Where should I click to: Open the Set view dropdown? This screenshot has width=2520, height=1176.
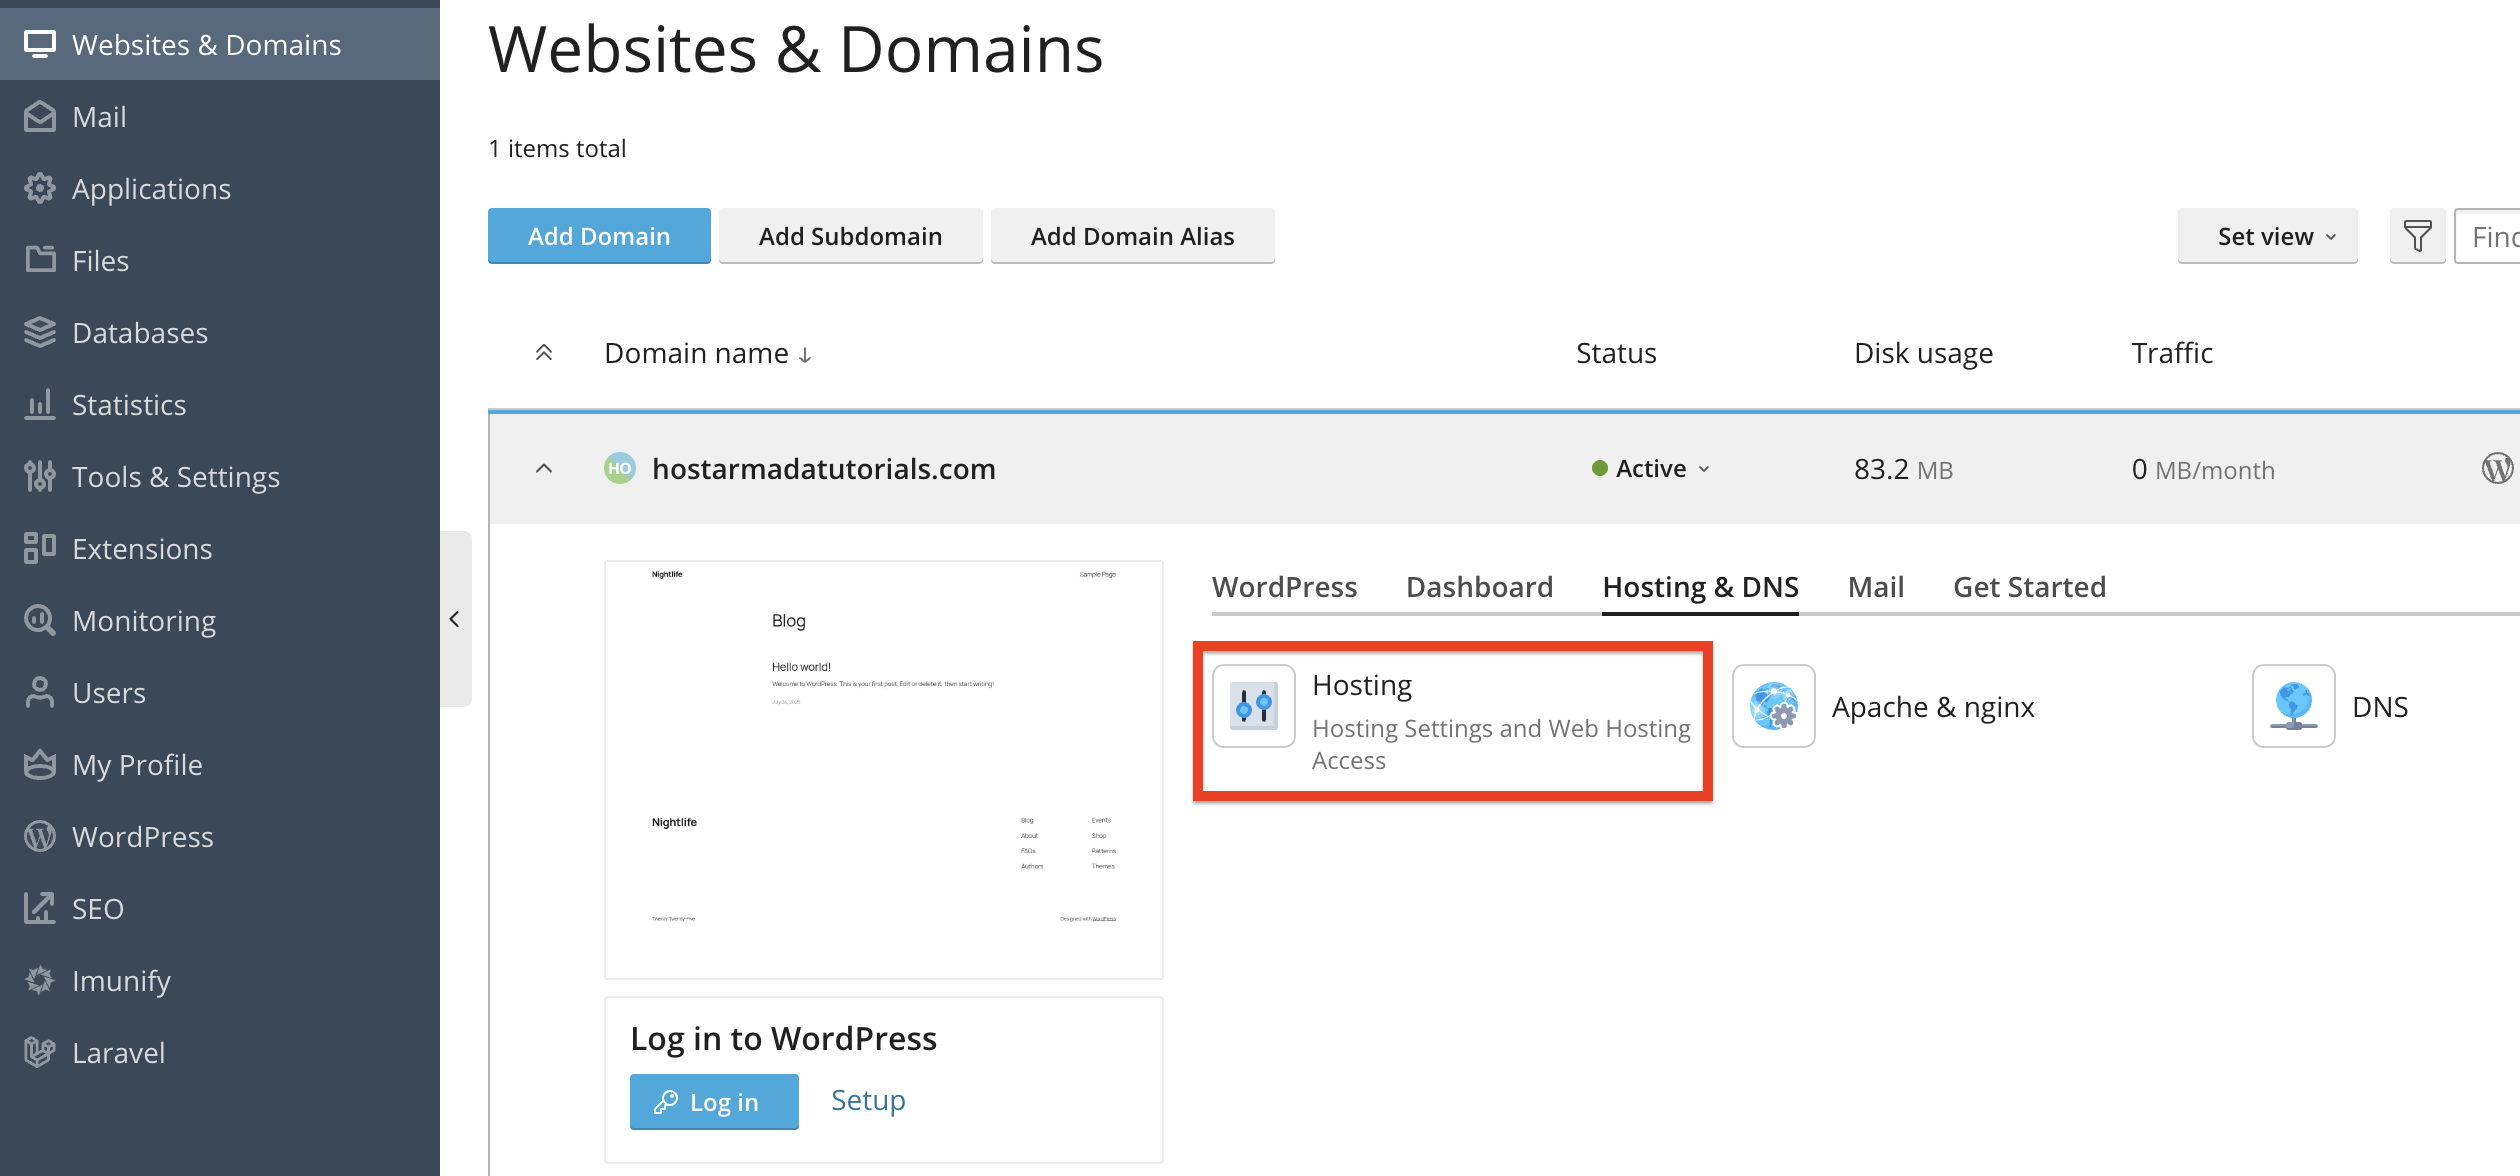click(2267, 236)
